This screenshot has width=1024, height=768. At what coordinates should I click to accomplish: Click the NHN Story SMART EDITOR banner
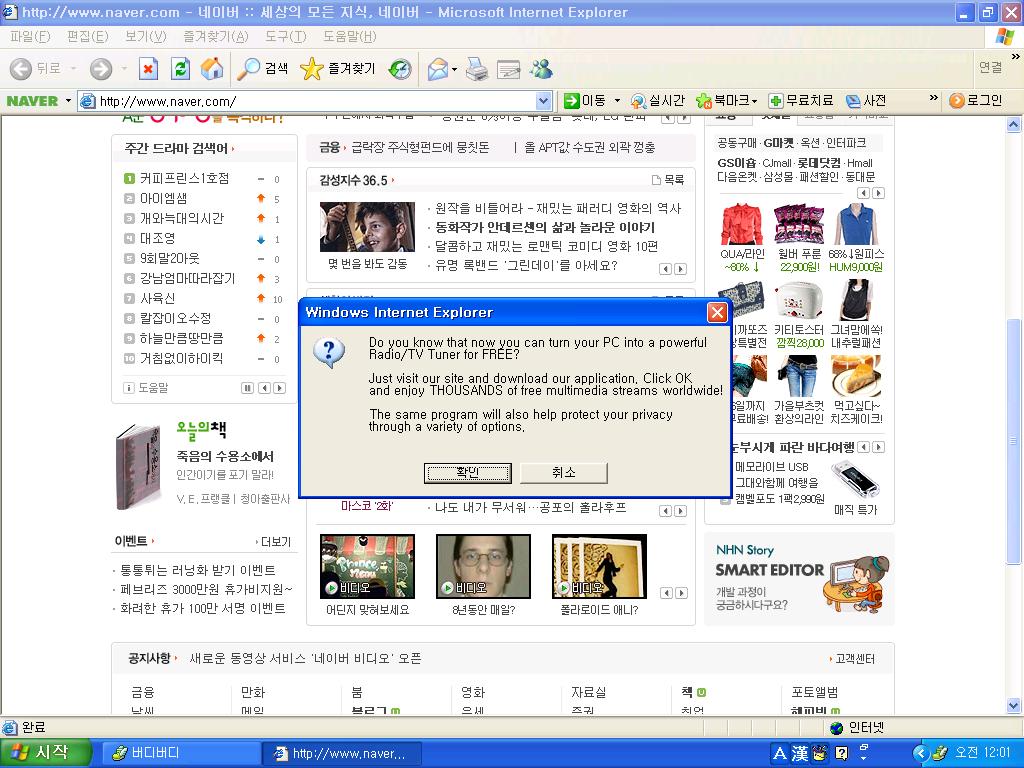tap(801, 577)
